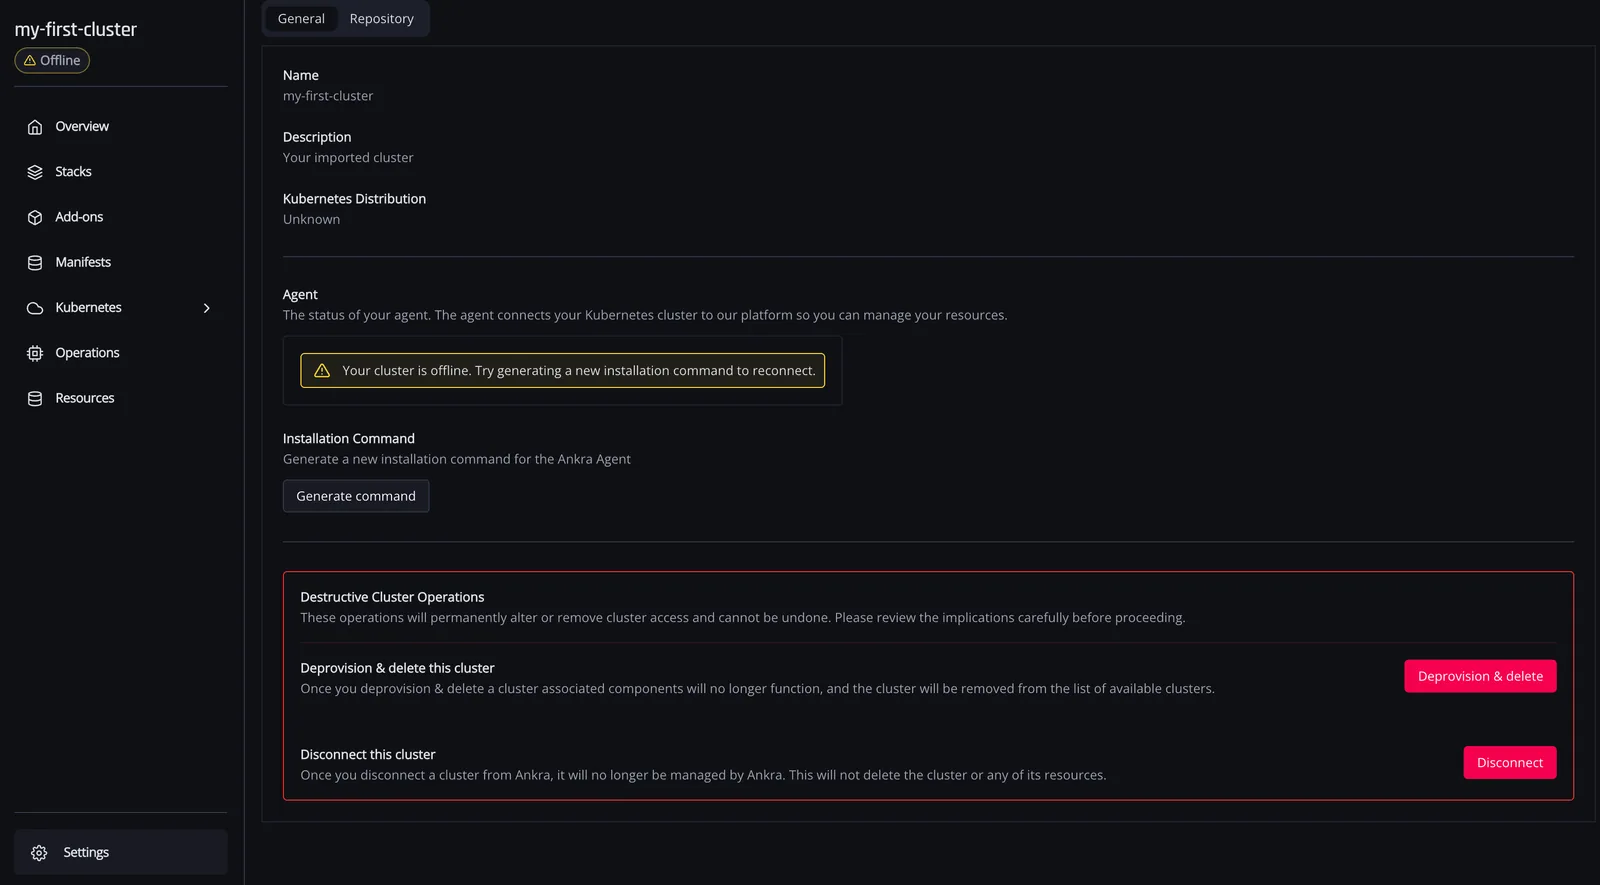Click the Overview home icon

35,127
